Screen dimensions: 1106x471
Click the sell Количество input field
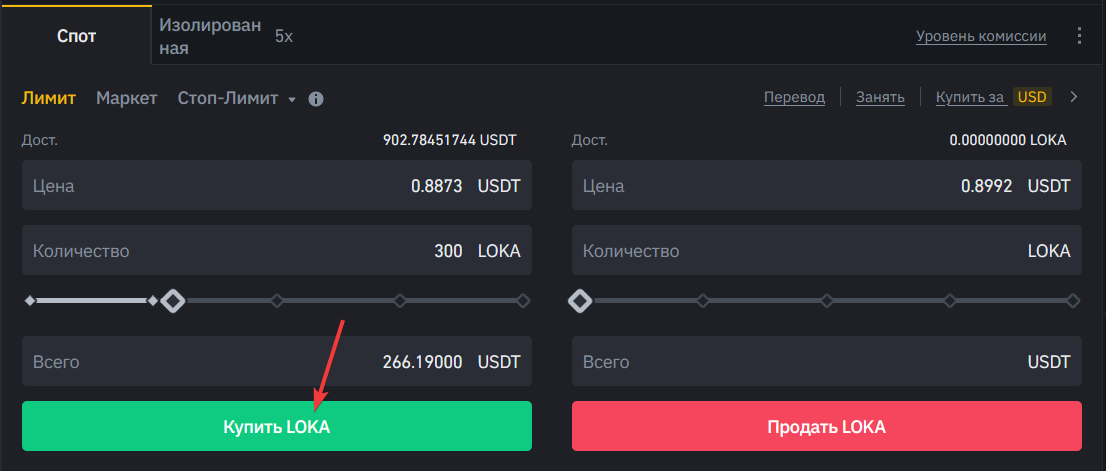[826, 251]
